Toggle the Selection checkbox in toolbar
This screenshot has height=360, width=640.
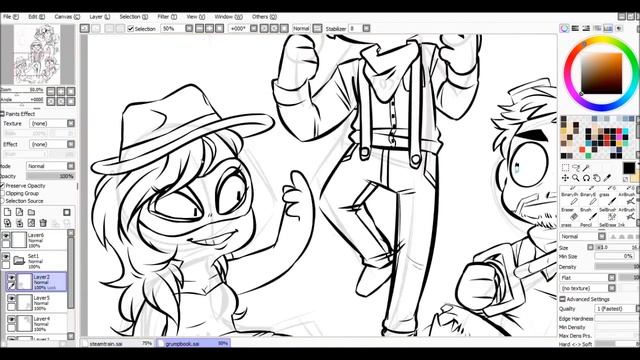coord(131,29)
